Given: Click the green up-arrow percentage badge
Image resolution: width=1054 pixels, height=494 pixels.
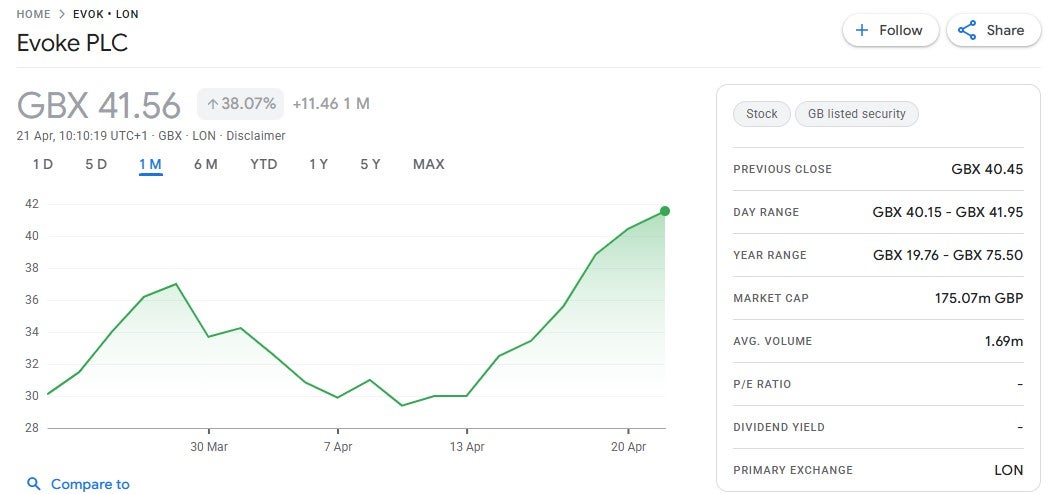Looking at the screenshot, I should pos(240,103).
